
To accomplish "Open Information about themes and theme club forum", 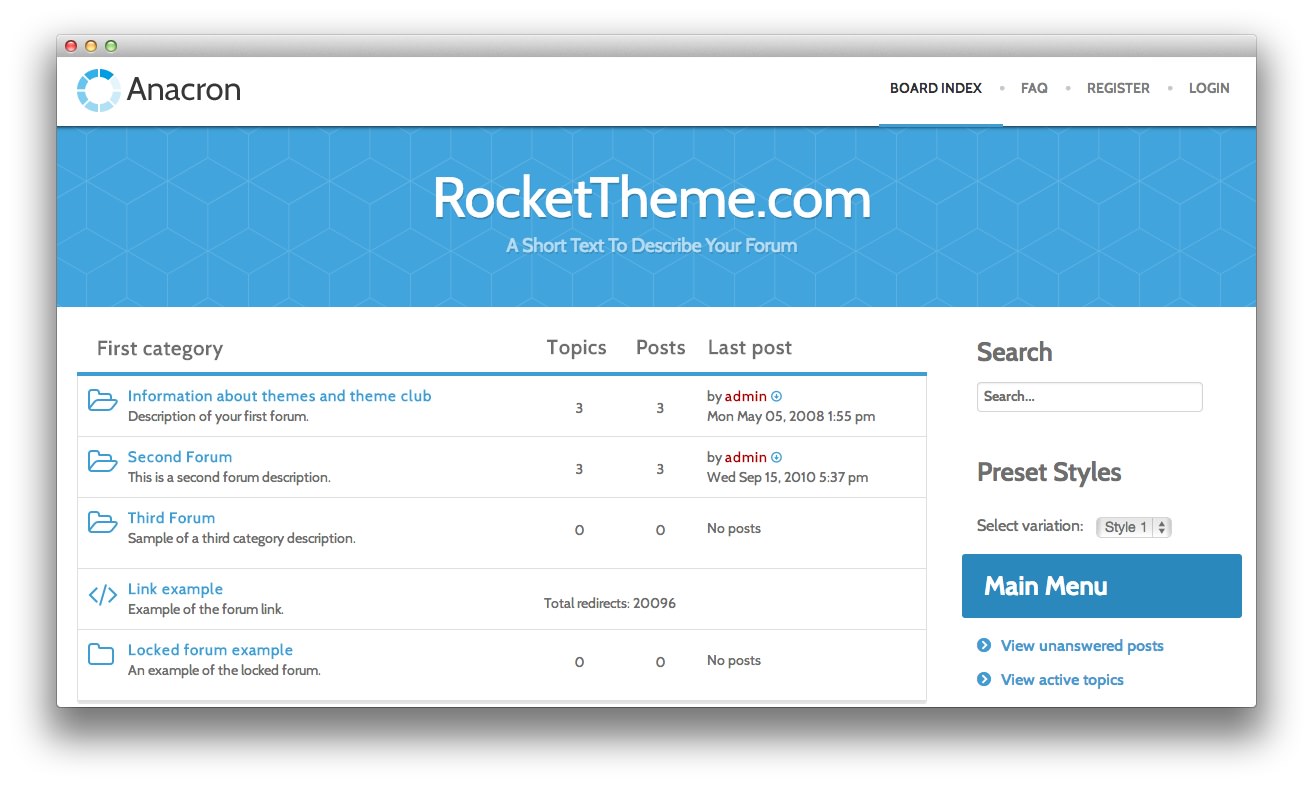I will (x=279, y=396).
